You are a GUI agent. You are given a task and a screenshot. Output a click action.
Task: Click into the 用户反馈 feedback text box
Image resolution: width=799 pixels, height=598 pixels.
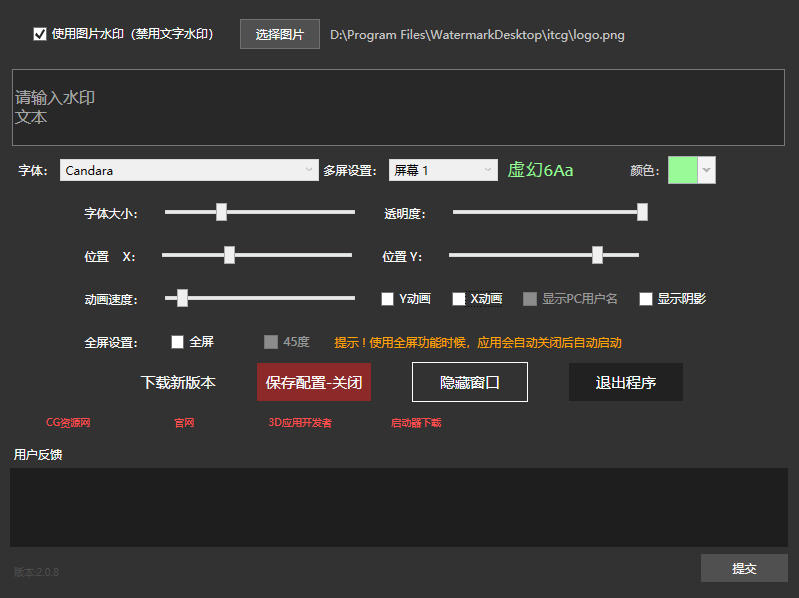(x=399, y=507)
